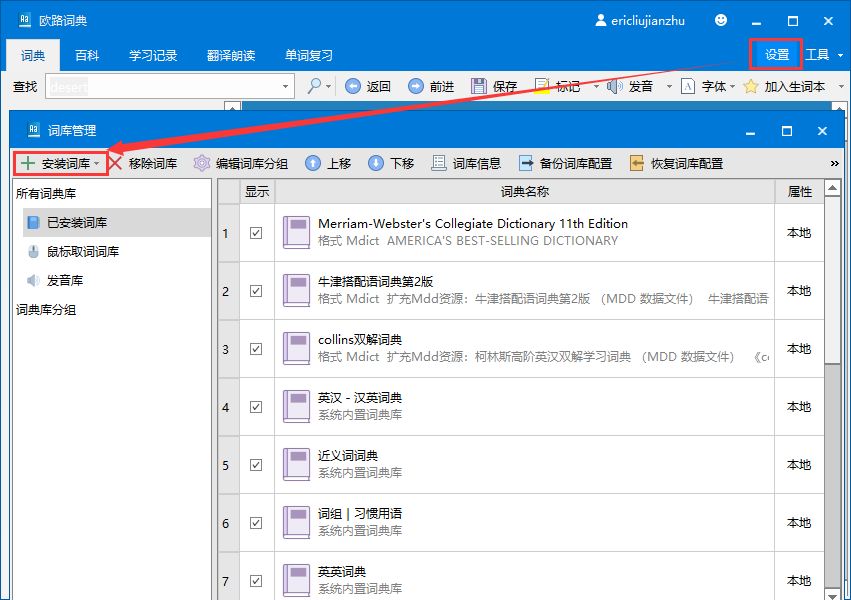Click the scrollbar down arrow
851x600 pixels.
pos(832,593)
